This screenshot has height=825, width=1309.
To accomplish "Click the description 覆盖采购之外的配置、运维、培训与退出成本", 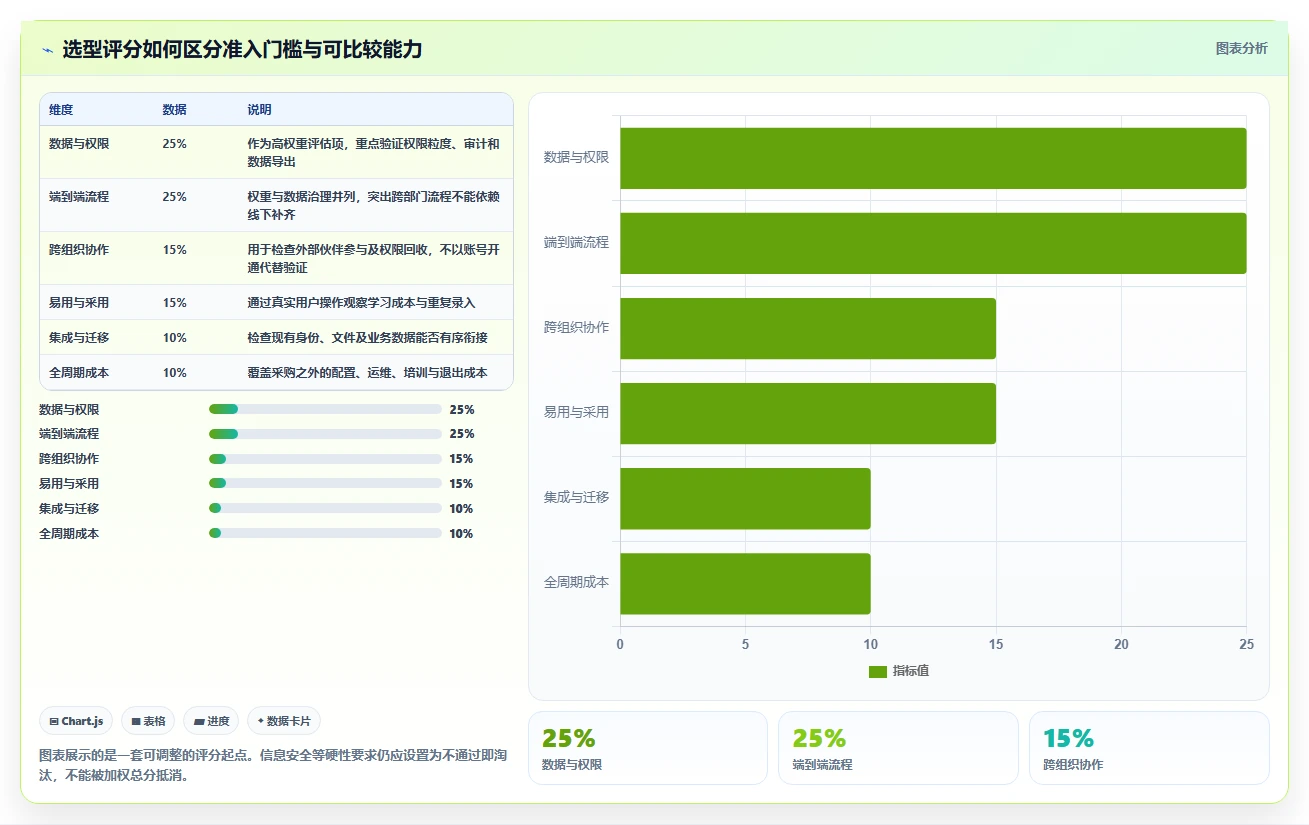I will click(367, 372).
